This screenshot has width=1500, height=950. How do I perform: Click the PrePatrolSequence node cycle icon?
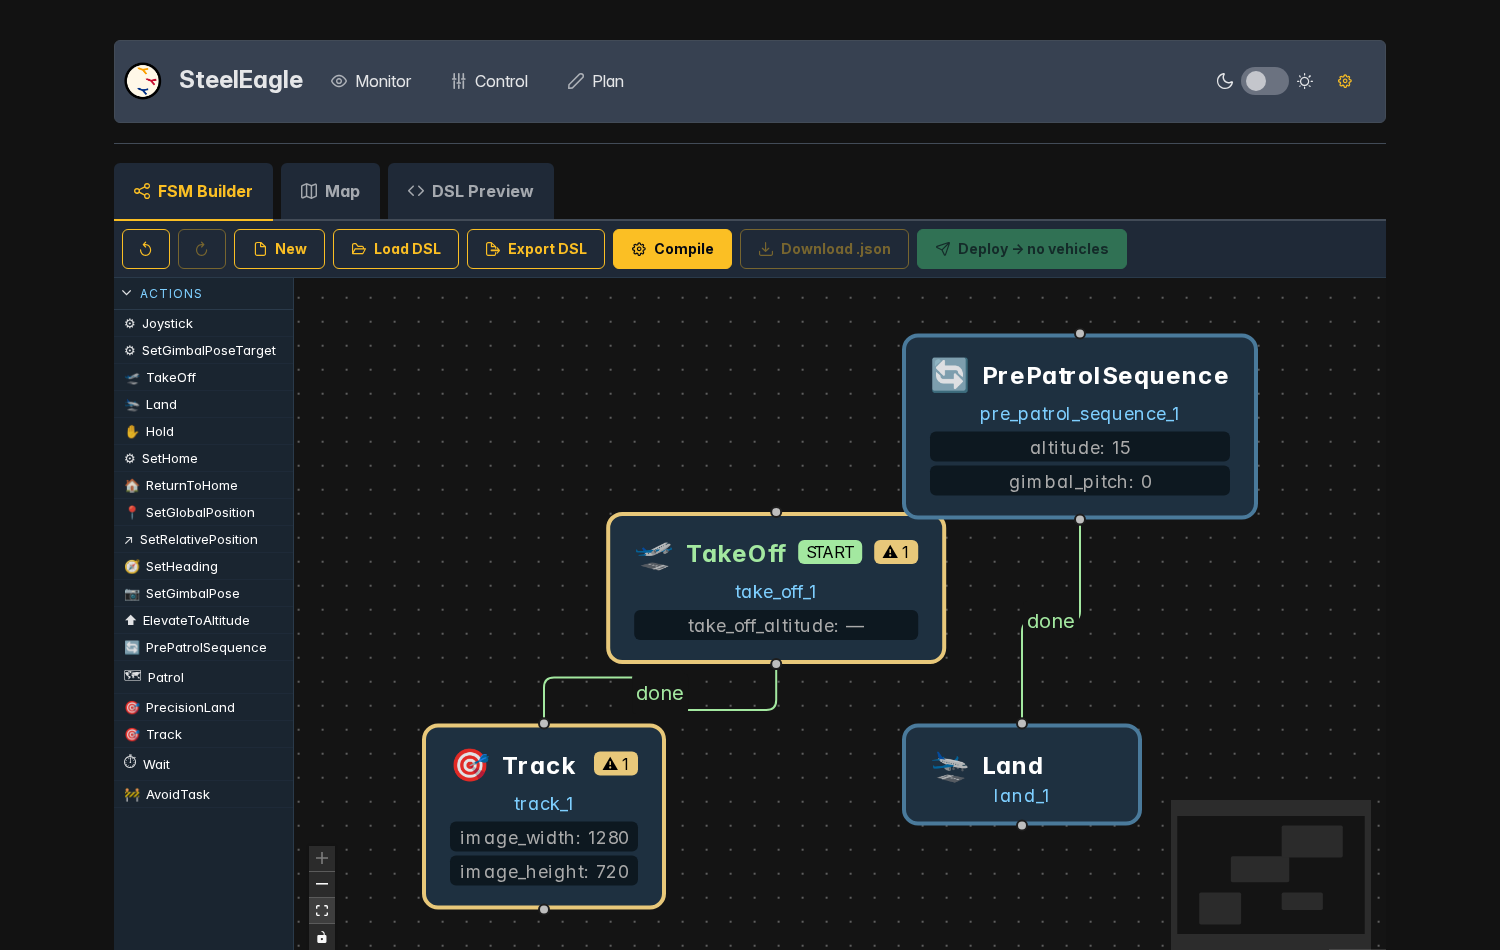[x=950, y=375]
